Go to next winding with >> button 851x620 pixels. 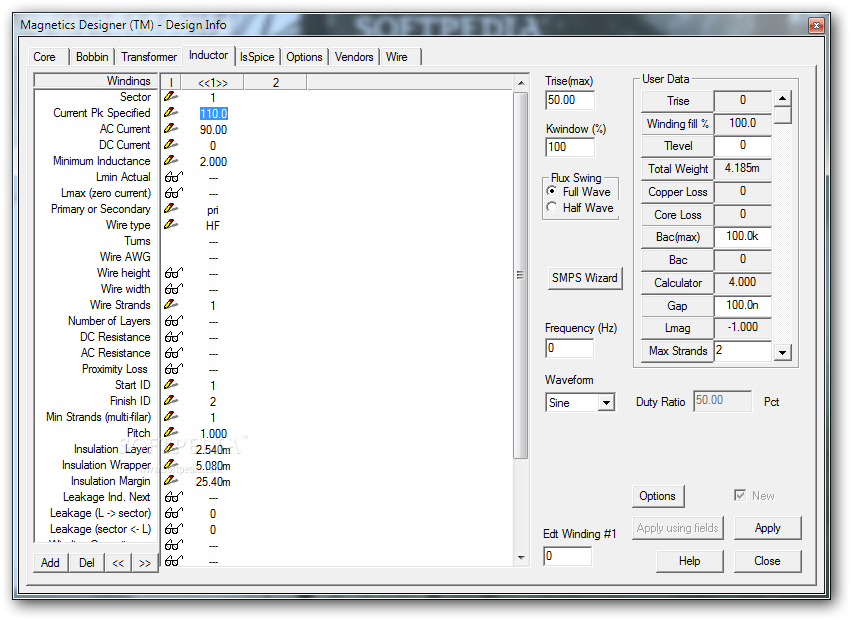point(144,563)
